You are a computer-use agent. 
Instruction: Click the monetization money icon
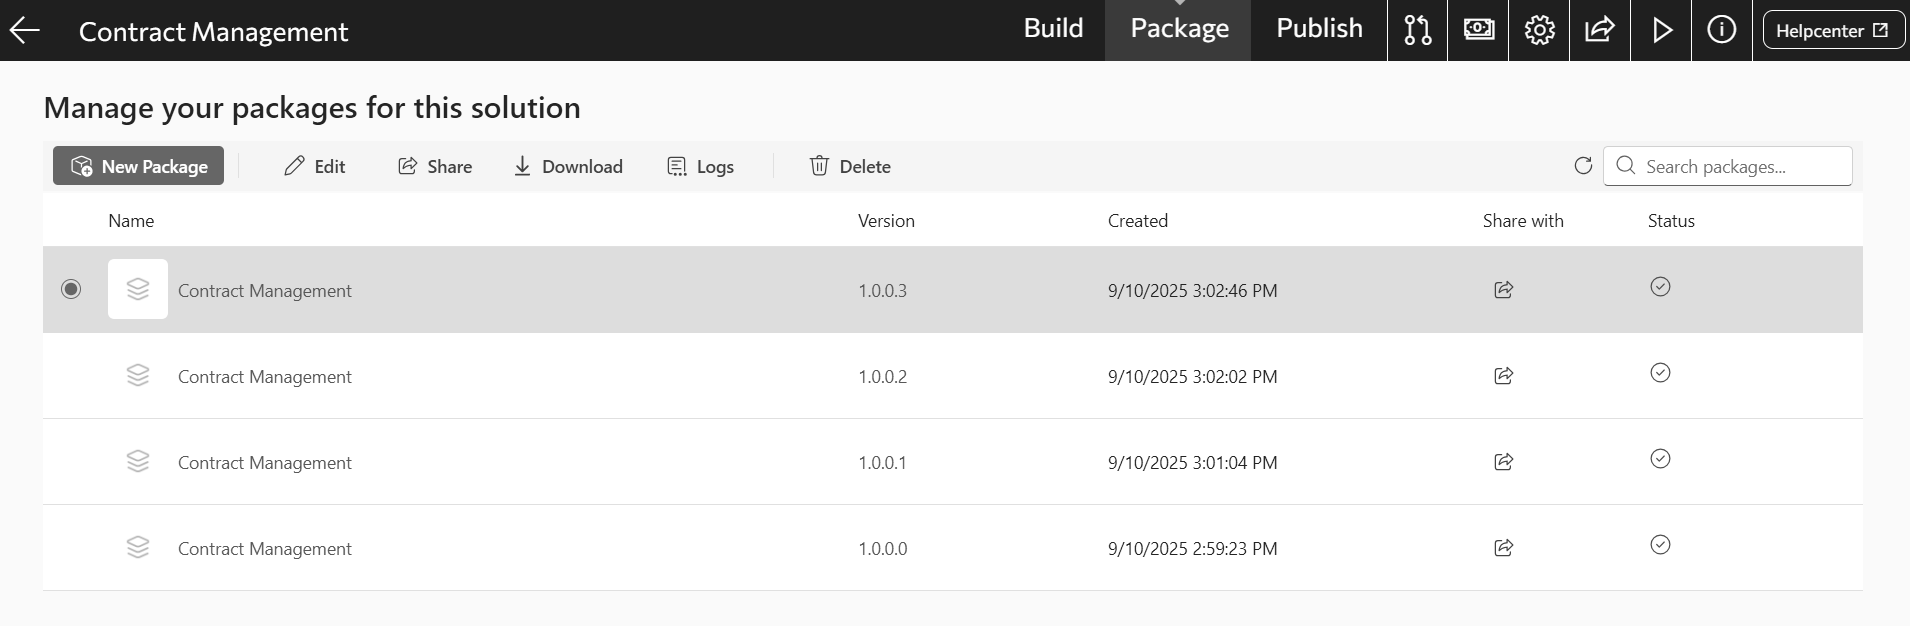(1478, 30)
